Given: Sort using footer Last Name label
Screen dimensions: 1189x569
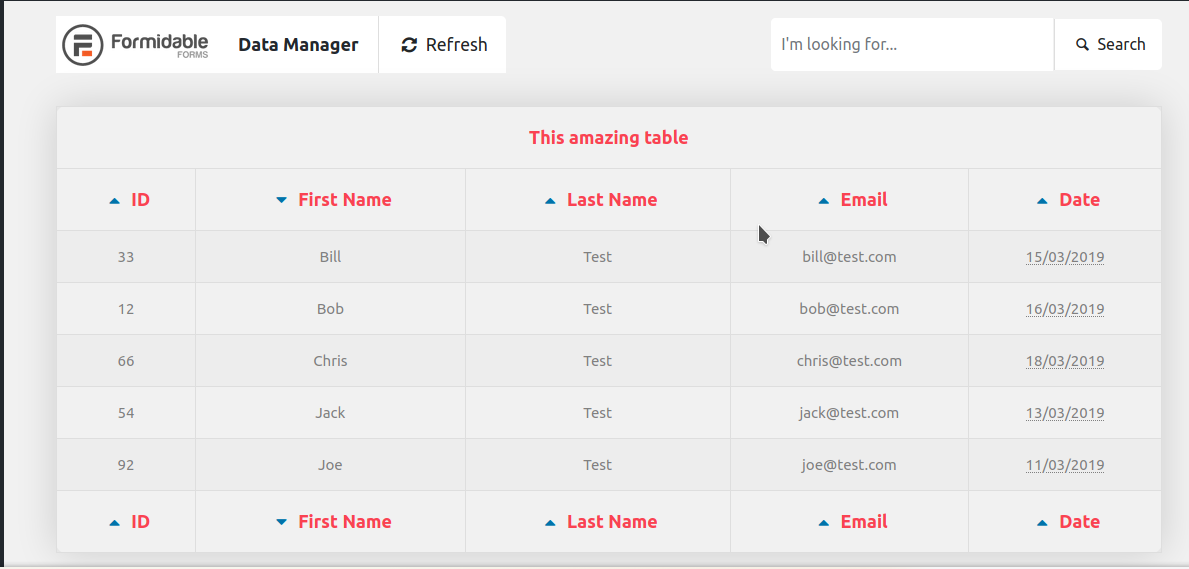Looking at the screenshot, I should 612,521.
